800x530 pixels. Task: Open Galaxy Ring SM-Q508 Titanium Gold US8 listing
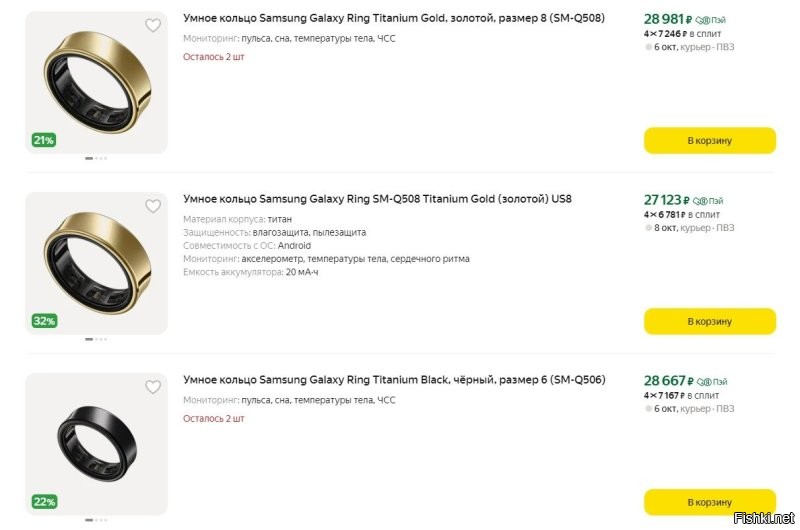tap(377, 199)
